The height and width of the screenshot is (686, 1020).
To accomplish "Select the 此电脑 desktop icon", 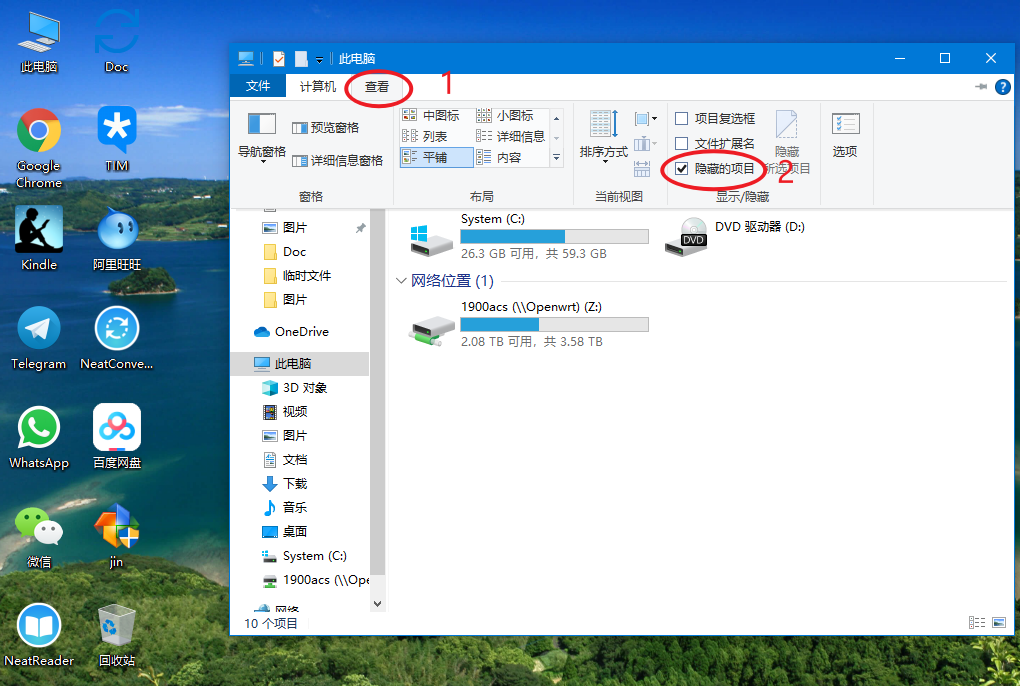I will click(x=38, y=42).
